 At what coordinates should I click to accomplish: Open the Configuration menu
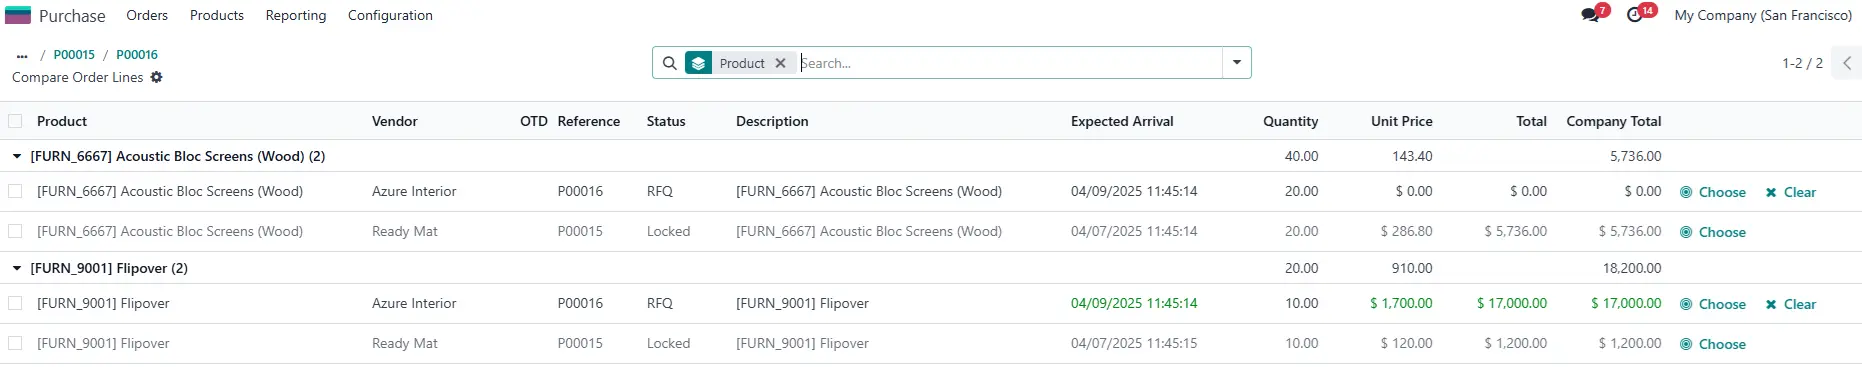point(390,15)
